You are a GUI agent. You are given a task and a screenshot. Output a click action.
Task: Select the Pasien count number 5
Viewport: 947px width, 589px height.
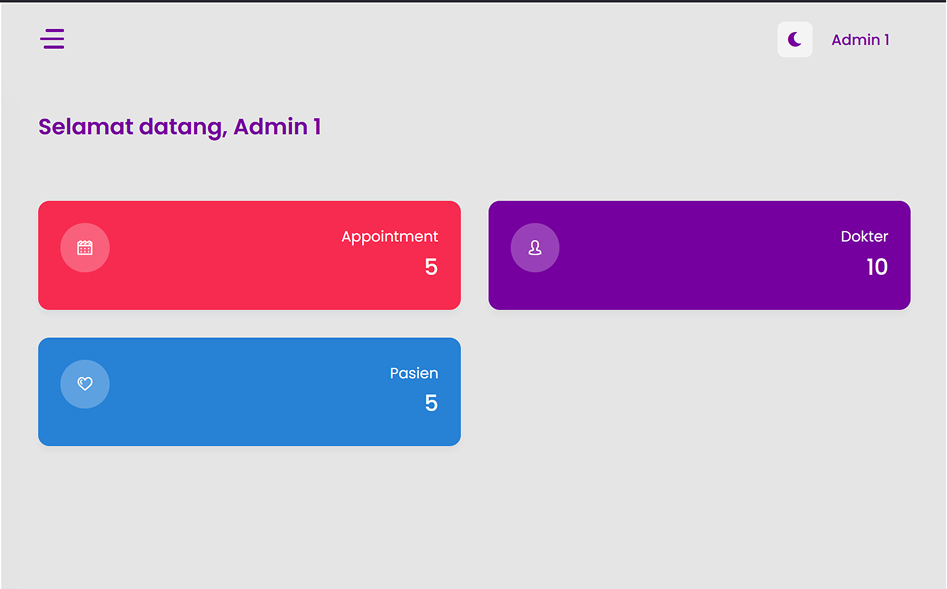[x=431, y=403]
